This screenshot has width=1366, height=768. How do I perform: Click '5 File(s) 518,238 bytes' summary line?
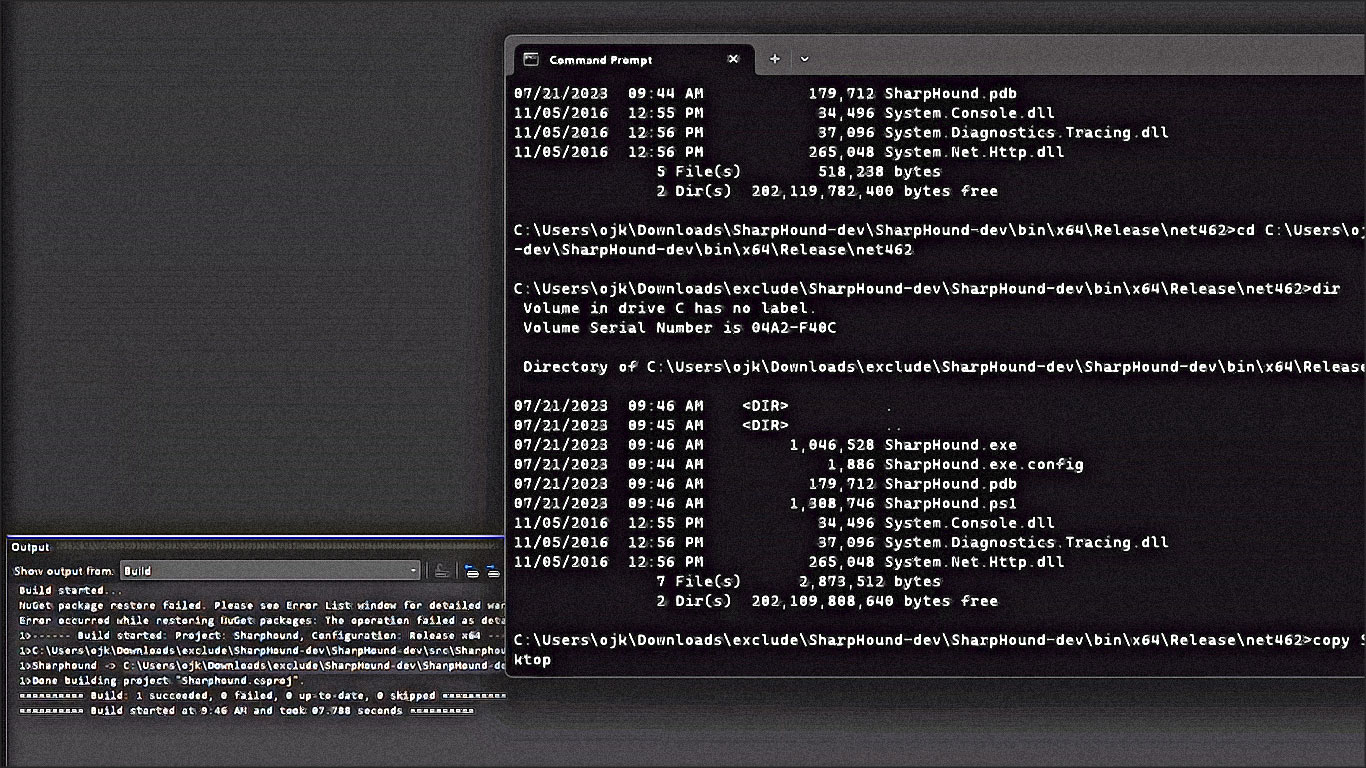[x=798, y=171]
